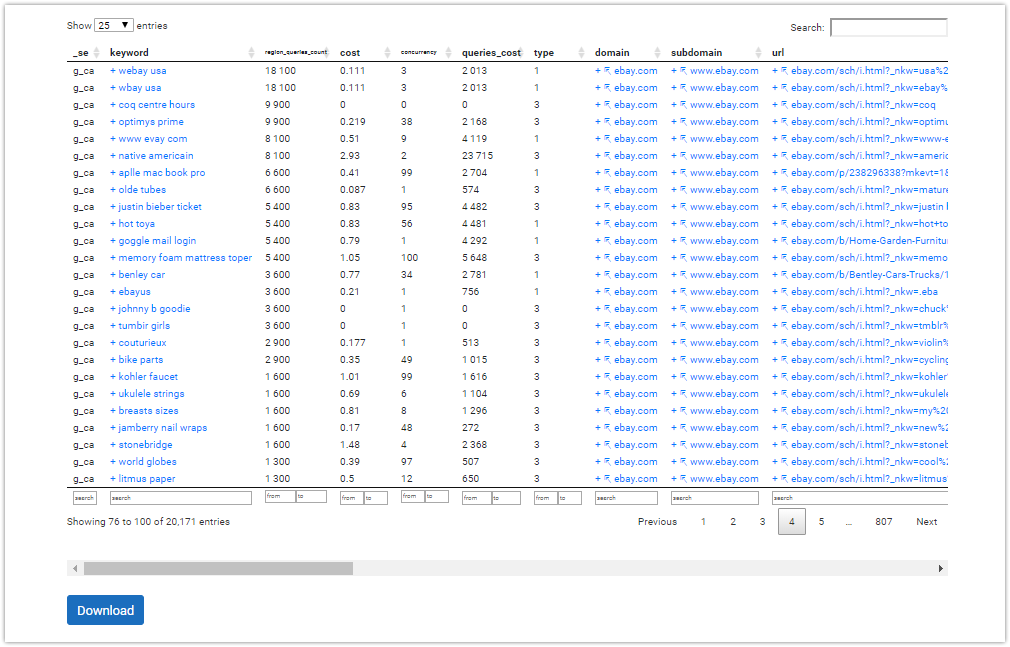
Task: Click the top-right Search input box
Action: click(x=889, y=28)
